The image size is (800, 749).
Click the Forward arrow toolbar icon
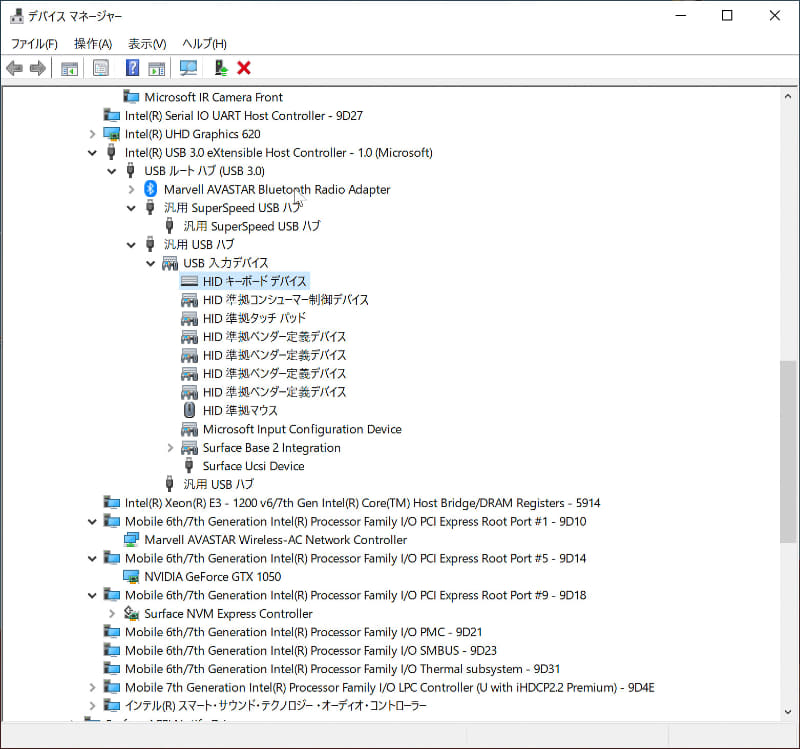[x=38, y=68]
